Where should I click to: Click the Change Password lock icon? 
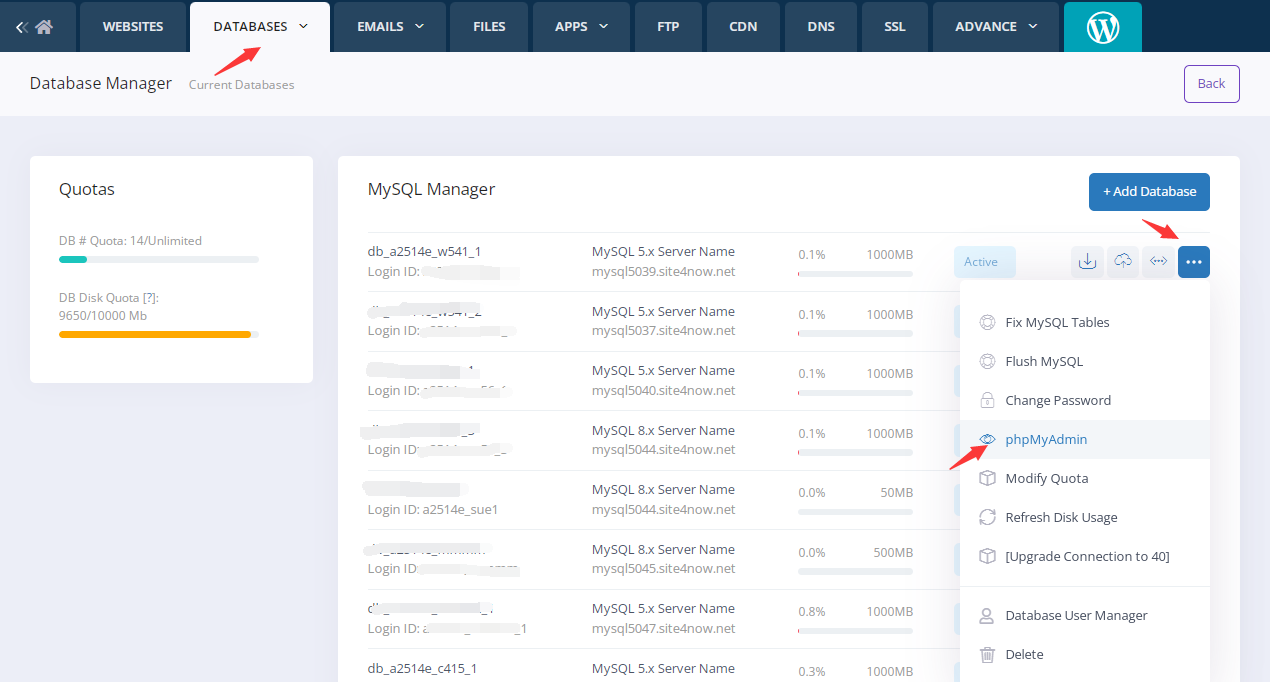tap(987, 400)
